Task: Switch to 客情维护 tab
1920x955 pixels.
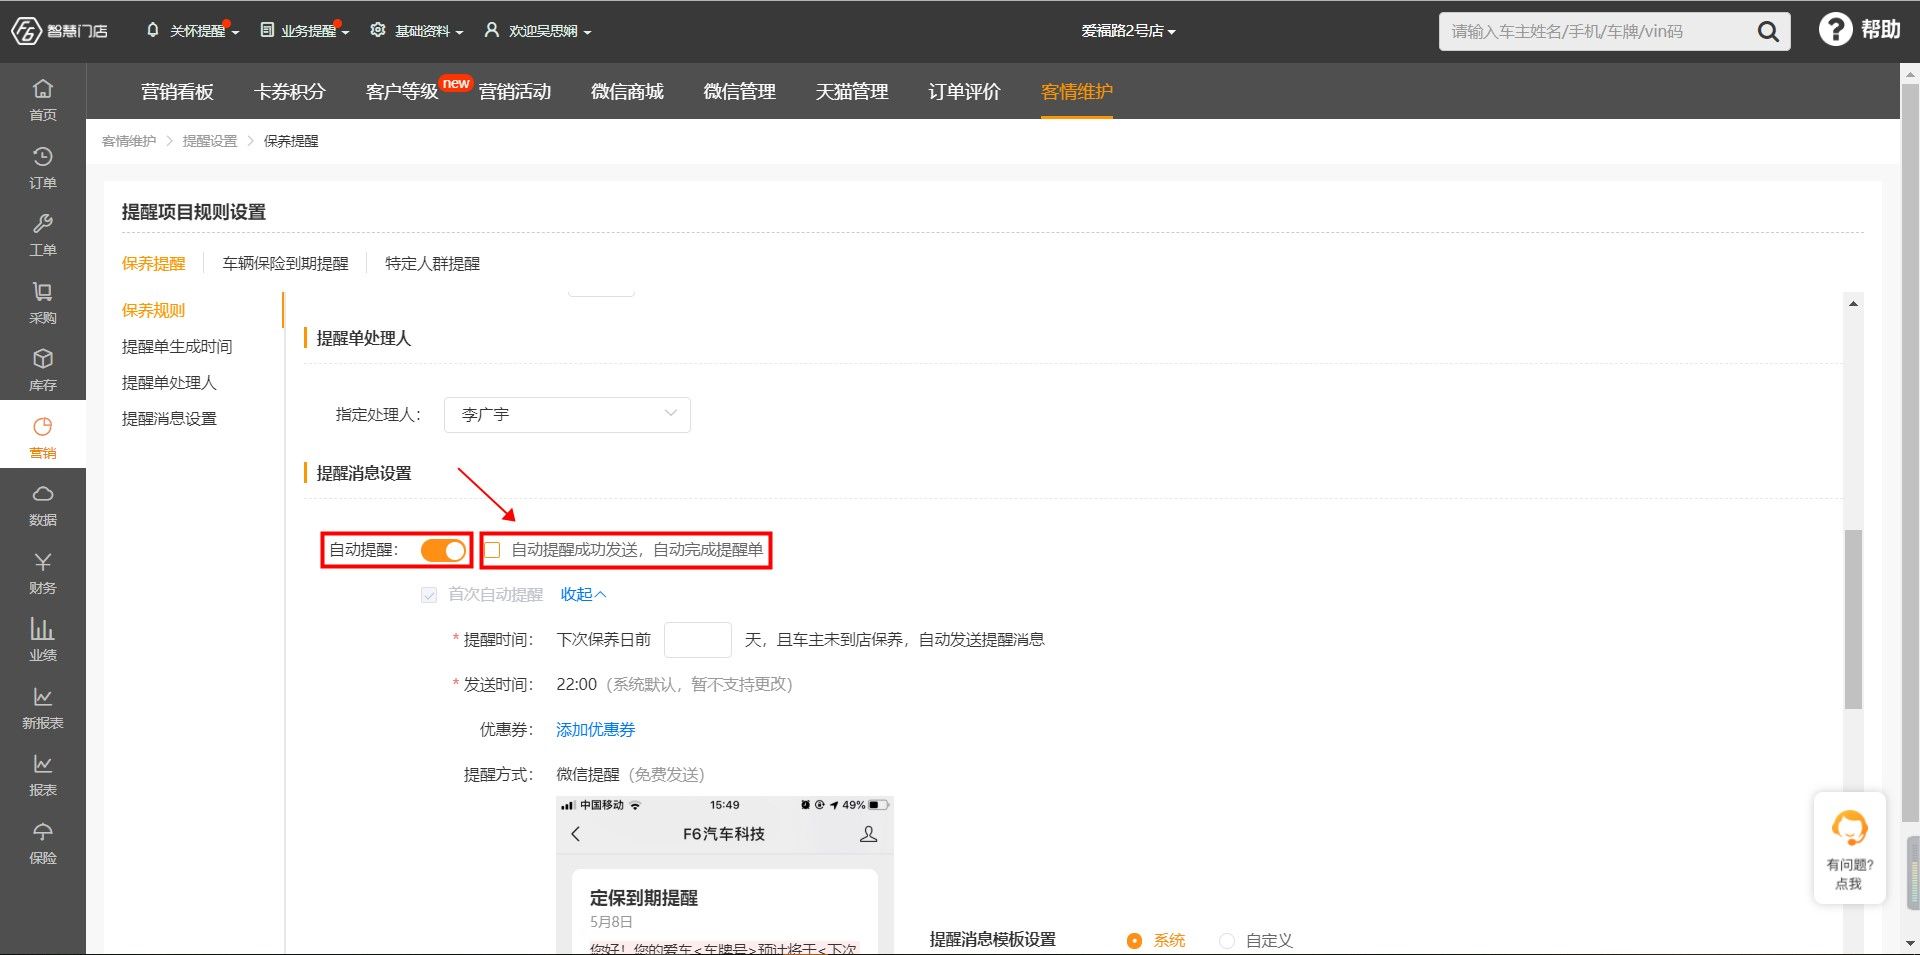Action: click(1077, 91)
